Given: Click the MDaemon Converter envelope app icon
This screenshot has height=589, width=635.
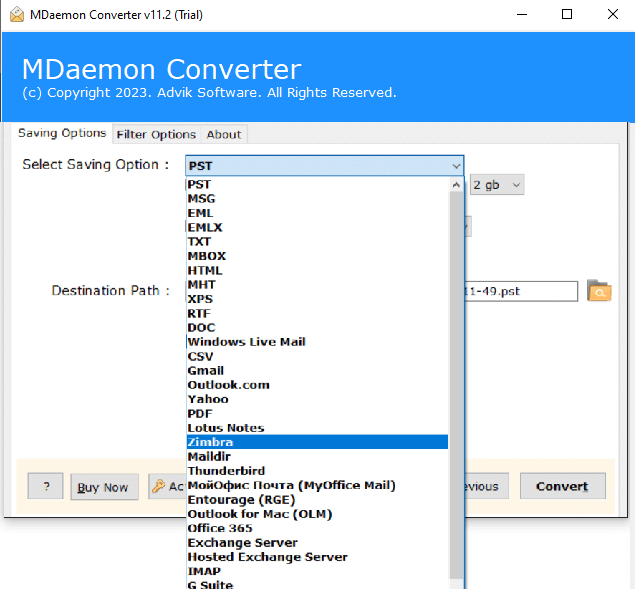Looking at the screenshot, I should click(x=17, y=15).
